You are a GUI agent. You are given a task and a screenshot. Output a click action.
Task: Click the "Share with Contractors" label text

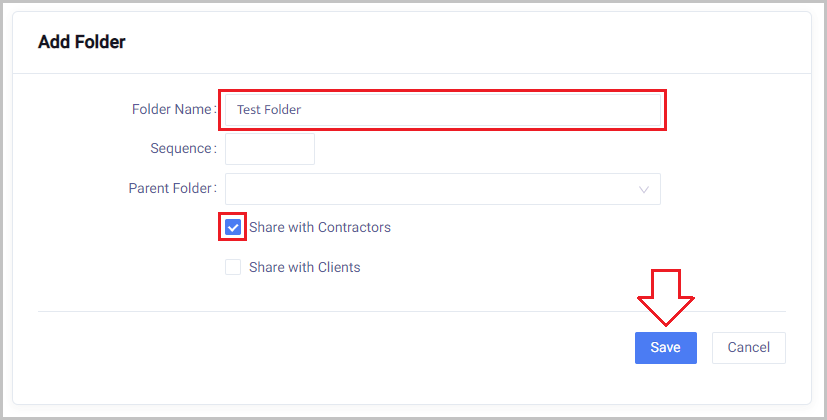(x=319, y=228)
